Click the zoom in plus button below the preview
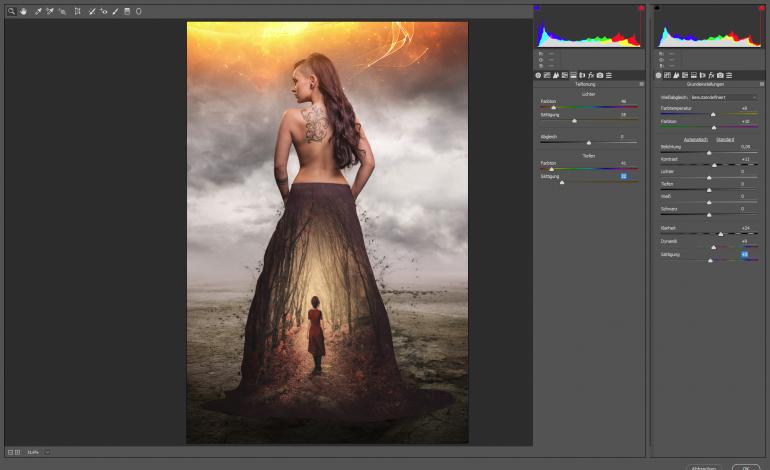Screen dimensions: 770x470 pos(17,452)
